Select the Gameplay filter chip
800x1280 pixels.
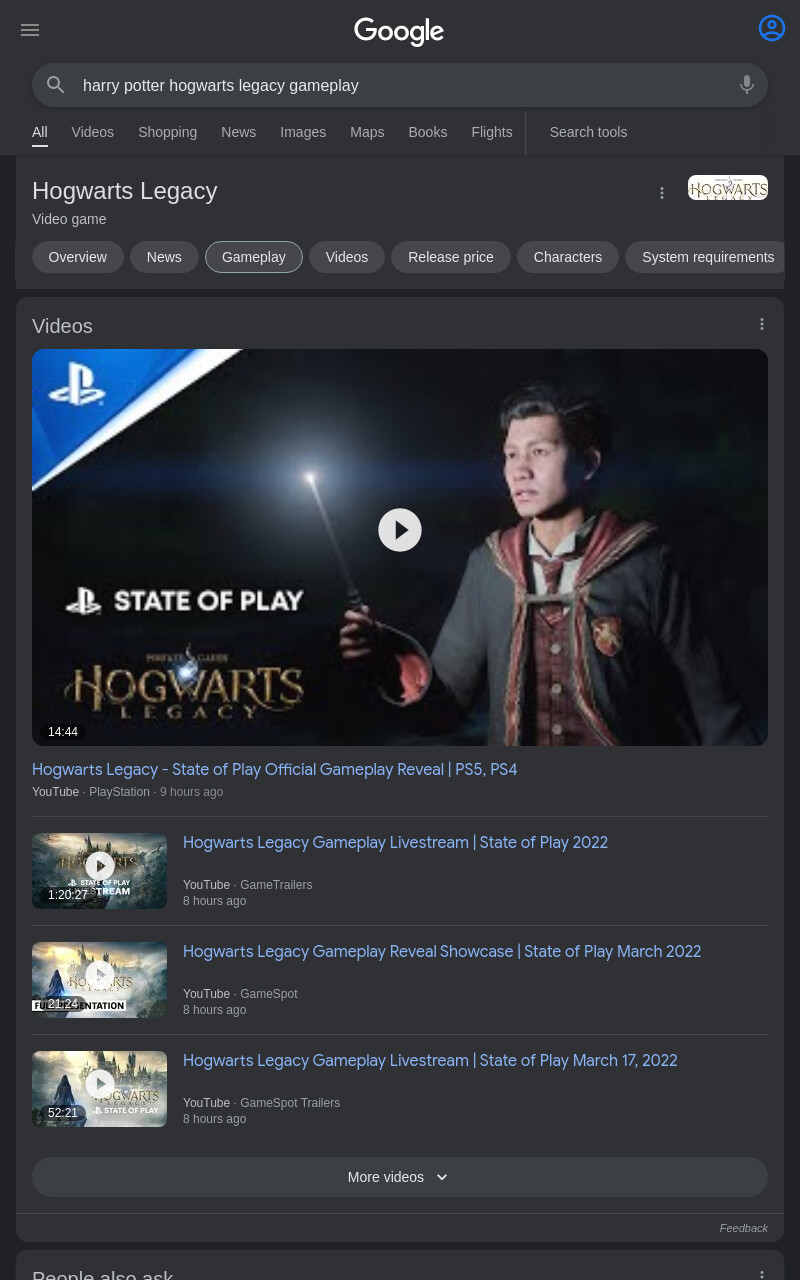[254, 257]
